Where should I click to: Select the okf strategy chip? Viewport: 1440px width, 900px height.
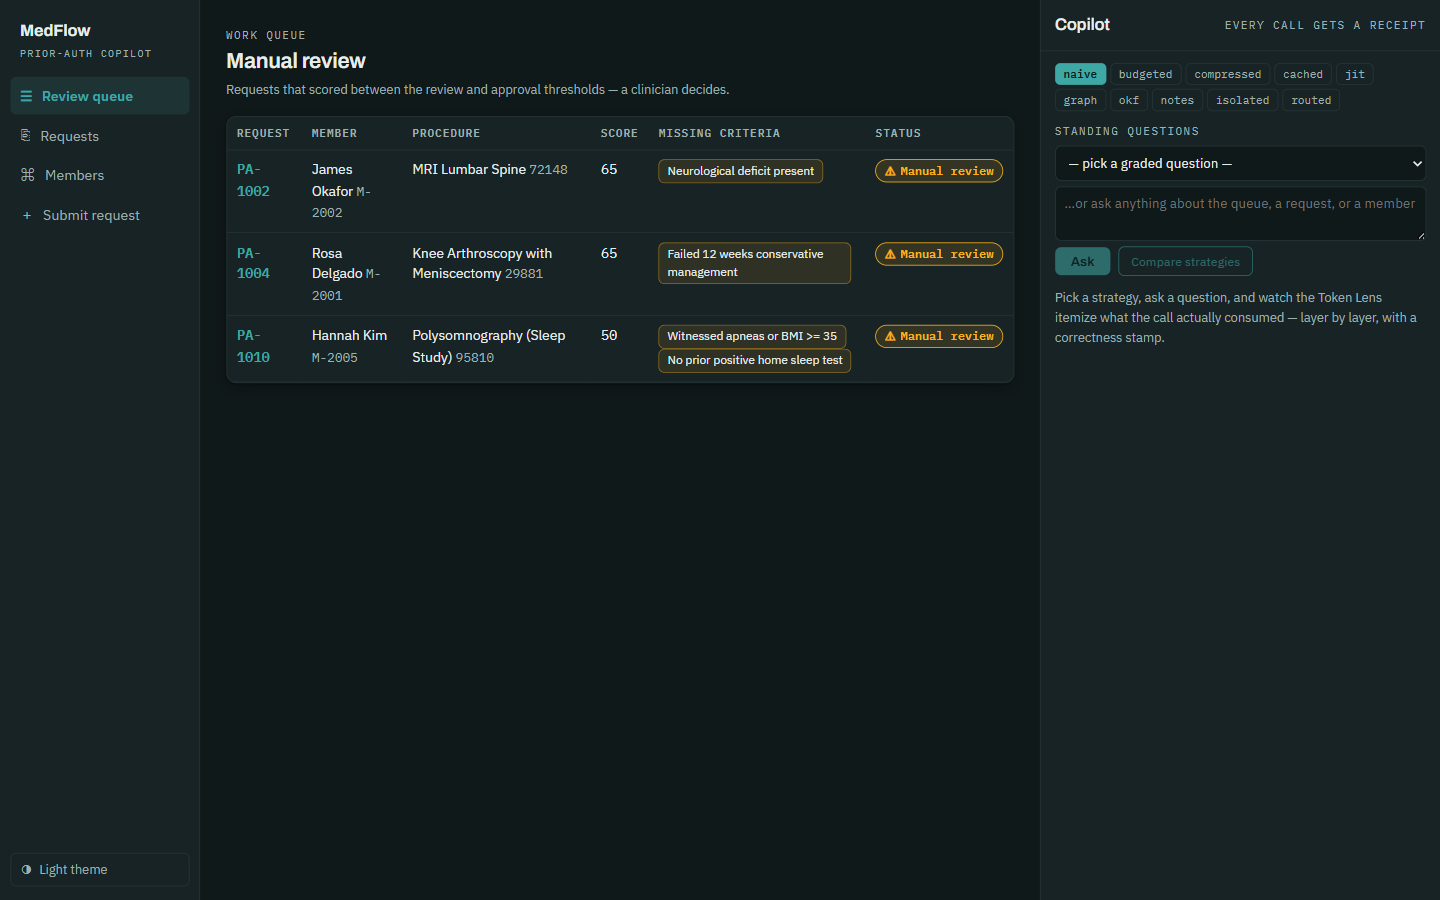tap(1129, 100)
